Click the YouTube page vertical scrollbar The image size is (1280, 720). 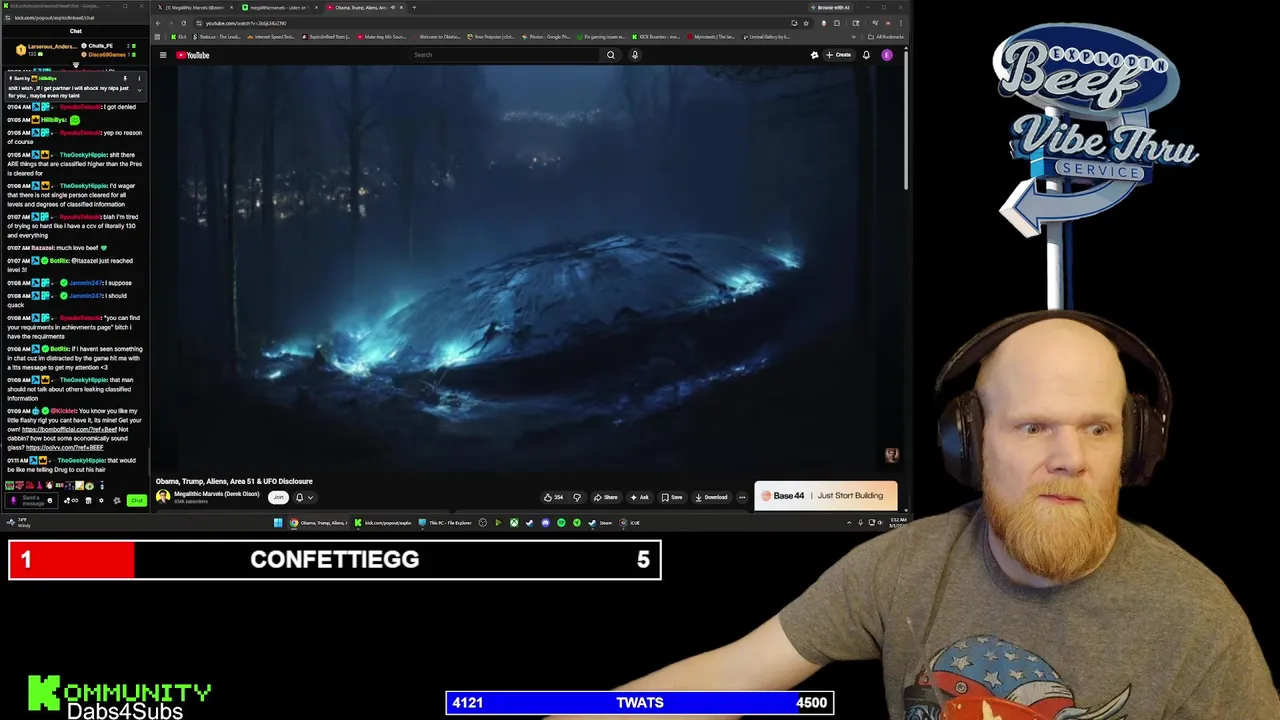click(x=906, y=120)
